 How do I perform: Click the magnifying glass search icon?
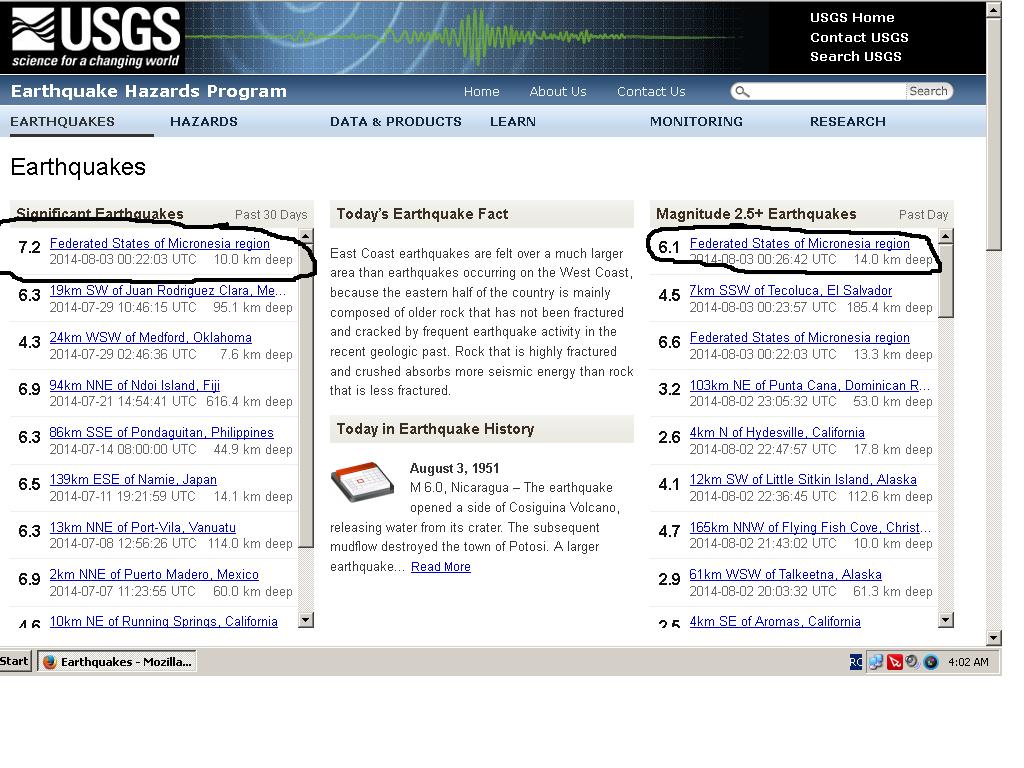(x=741, y=91)
